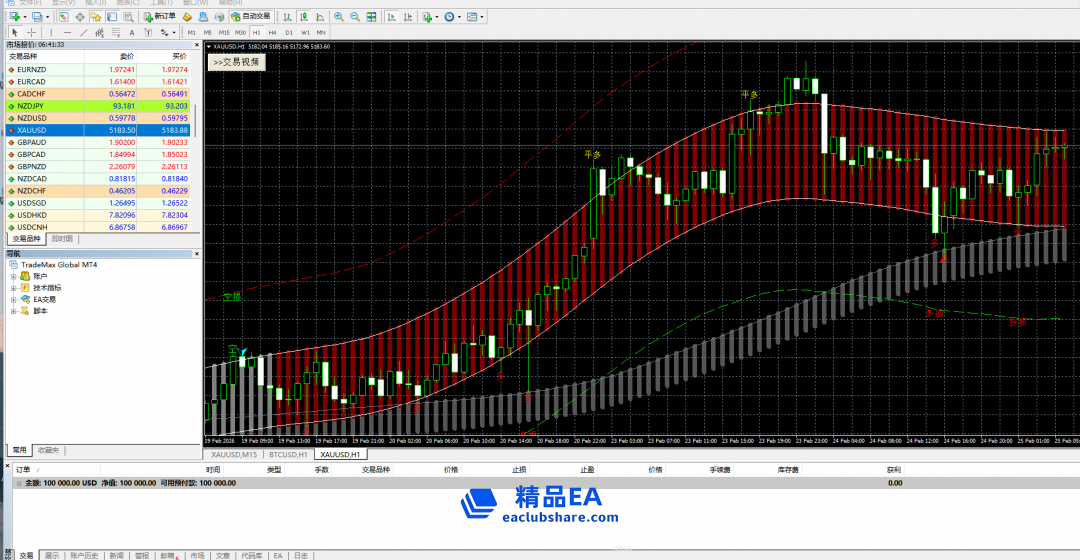Image resolution: width=1080 pixels, height=560 pixels.
Task: Toggle the H4 timeframe button
Action: (x=273, y=32)
